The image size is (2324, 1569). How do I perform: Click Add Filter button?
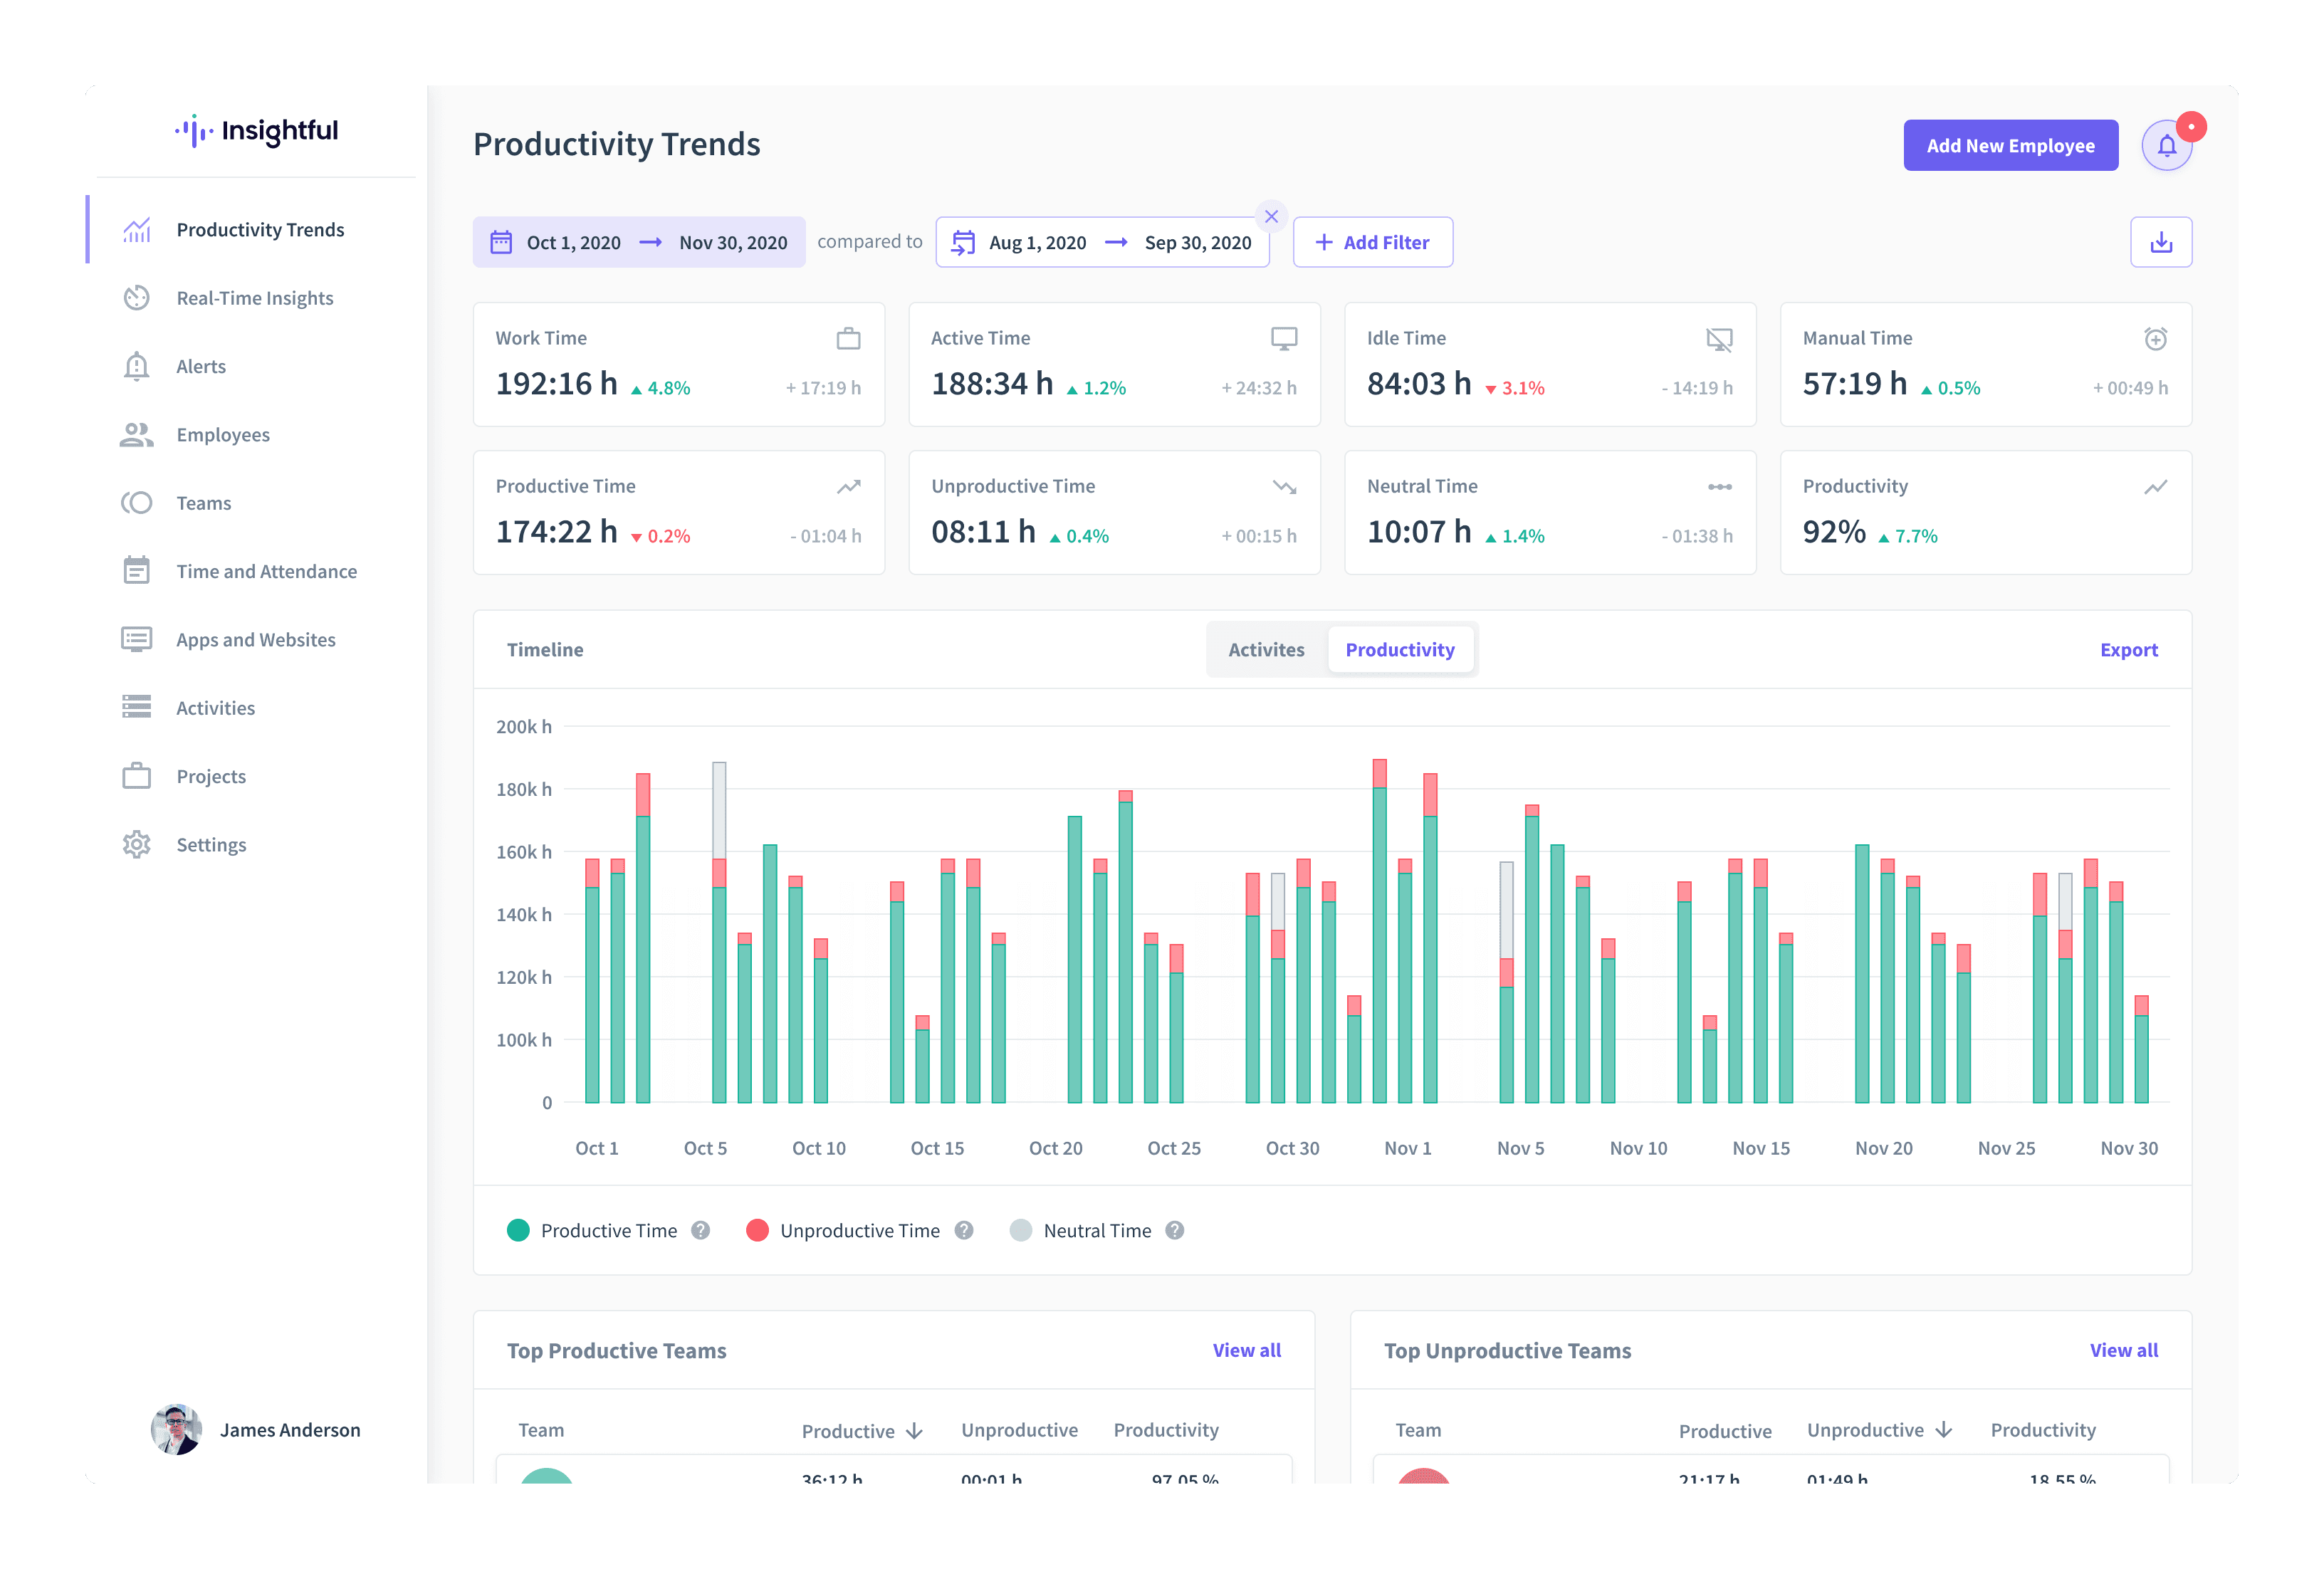click(1372, 243)
